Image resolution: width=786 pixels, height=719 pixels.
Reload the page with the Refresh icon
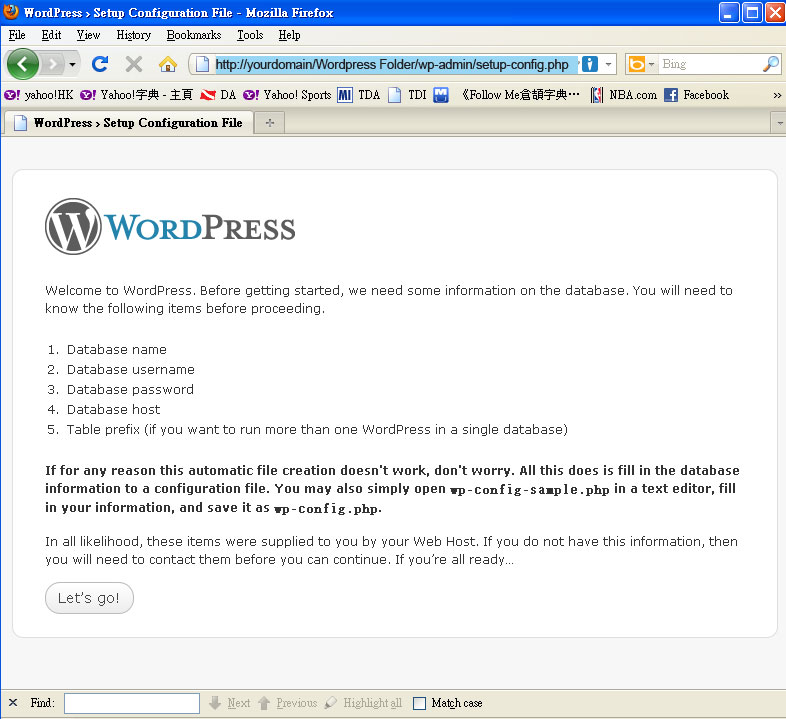coord(100,64)
